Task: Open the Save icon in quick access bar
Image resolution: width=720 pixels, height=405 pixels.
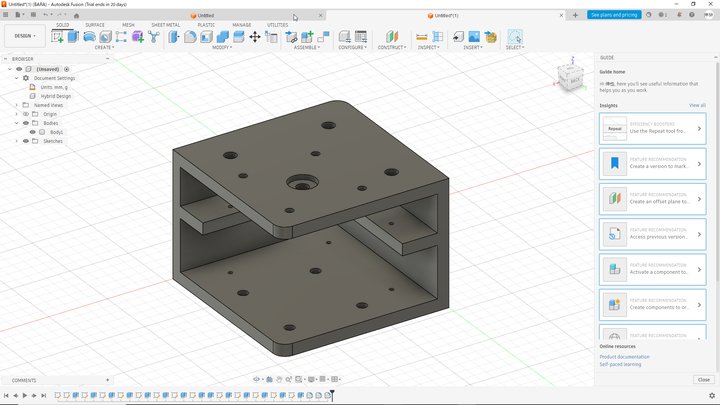Action: [33, 15]
